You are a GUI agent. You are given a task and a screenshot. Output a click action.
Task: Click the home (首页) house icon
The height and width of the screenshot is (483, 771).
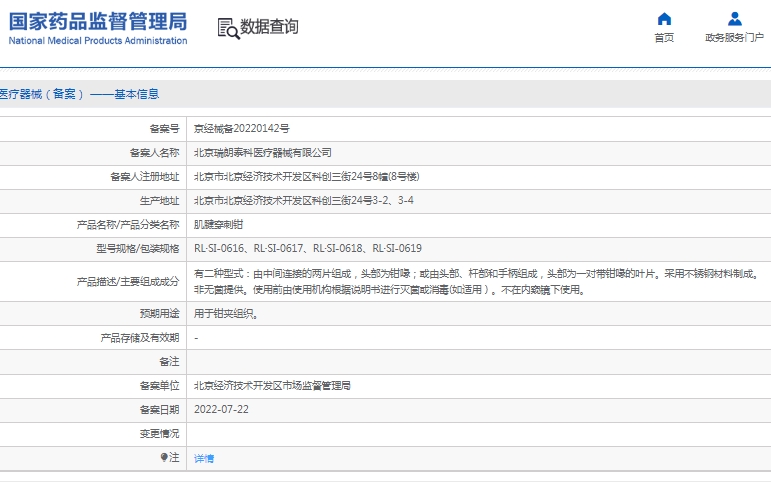pyautogui.click(x=664, y=19)
